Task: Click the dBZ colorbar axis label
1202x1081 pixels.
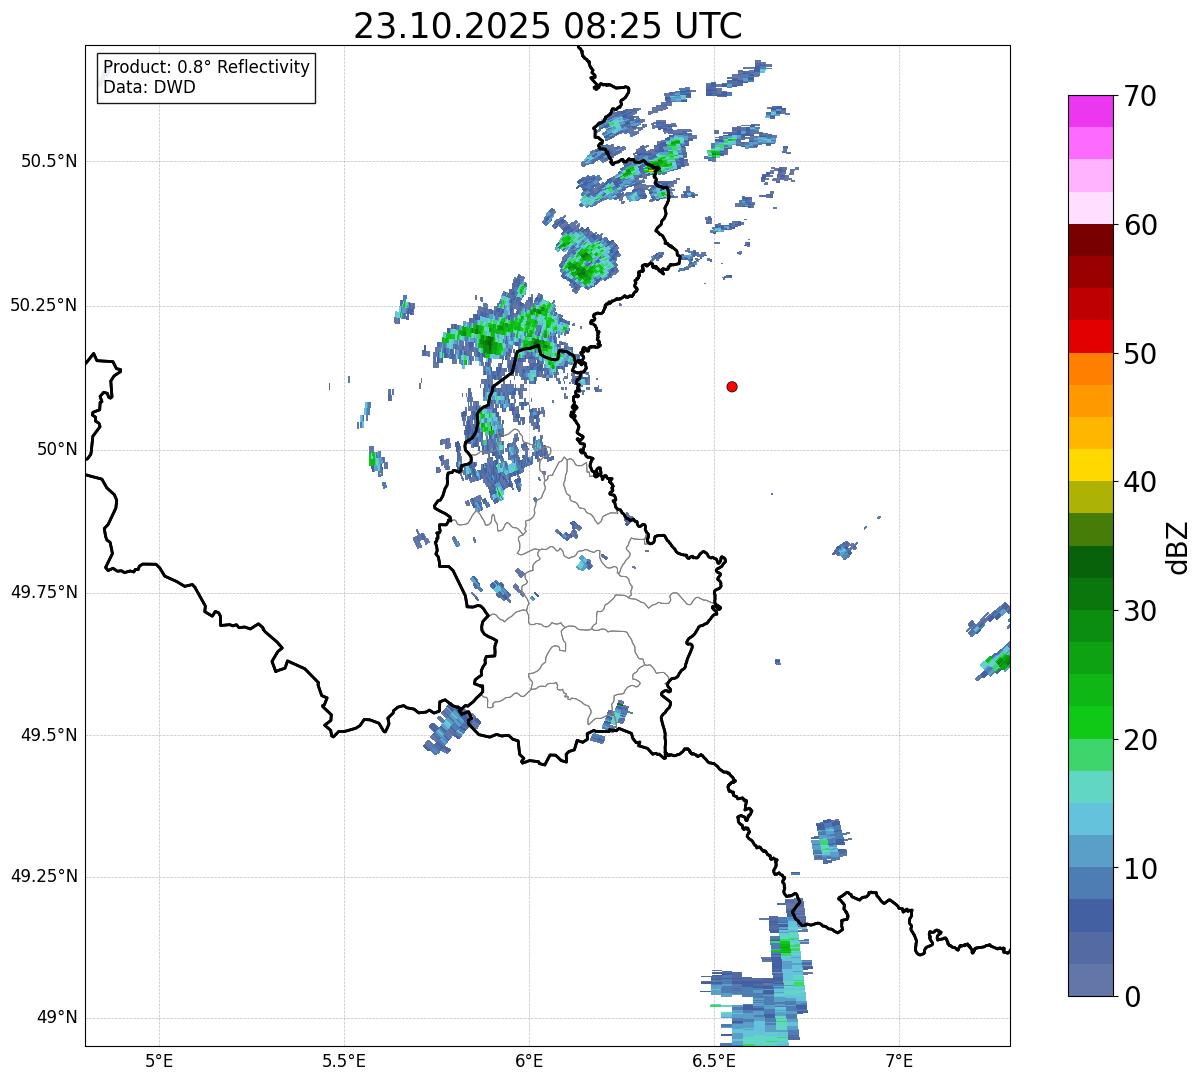Action: coord(1178,546)
